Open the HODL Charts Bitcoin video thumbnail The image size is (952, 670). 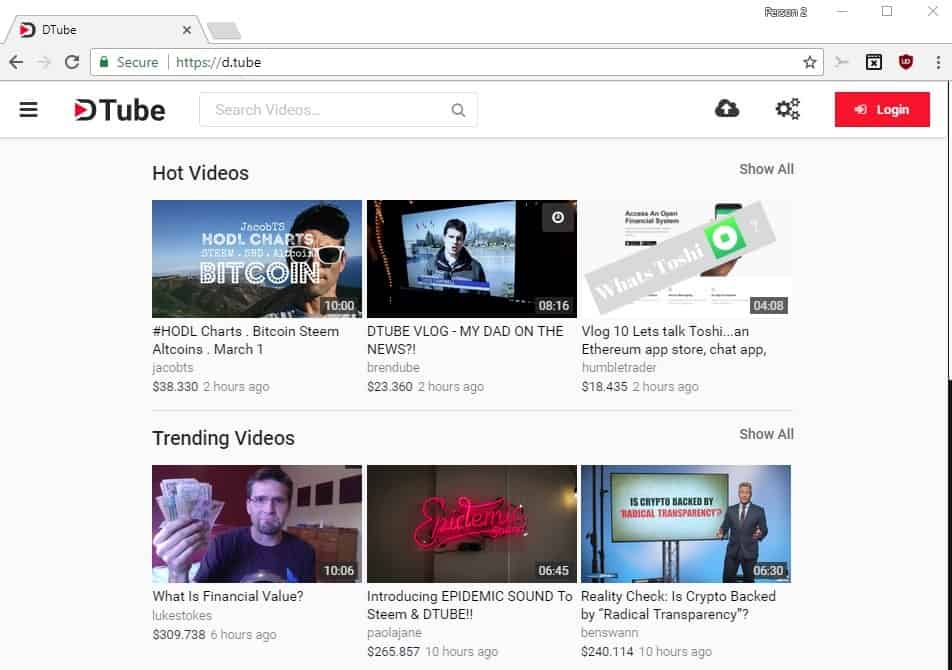tap(257, 259)
